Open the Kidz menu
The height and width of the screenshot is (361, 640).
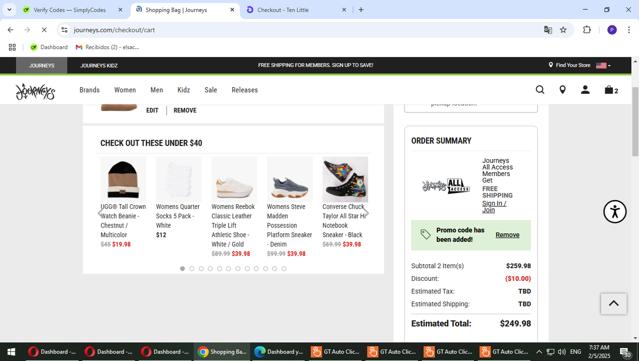click(184, 90)
